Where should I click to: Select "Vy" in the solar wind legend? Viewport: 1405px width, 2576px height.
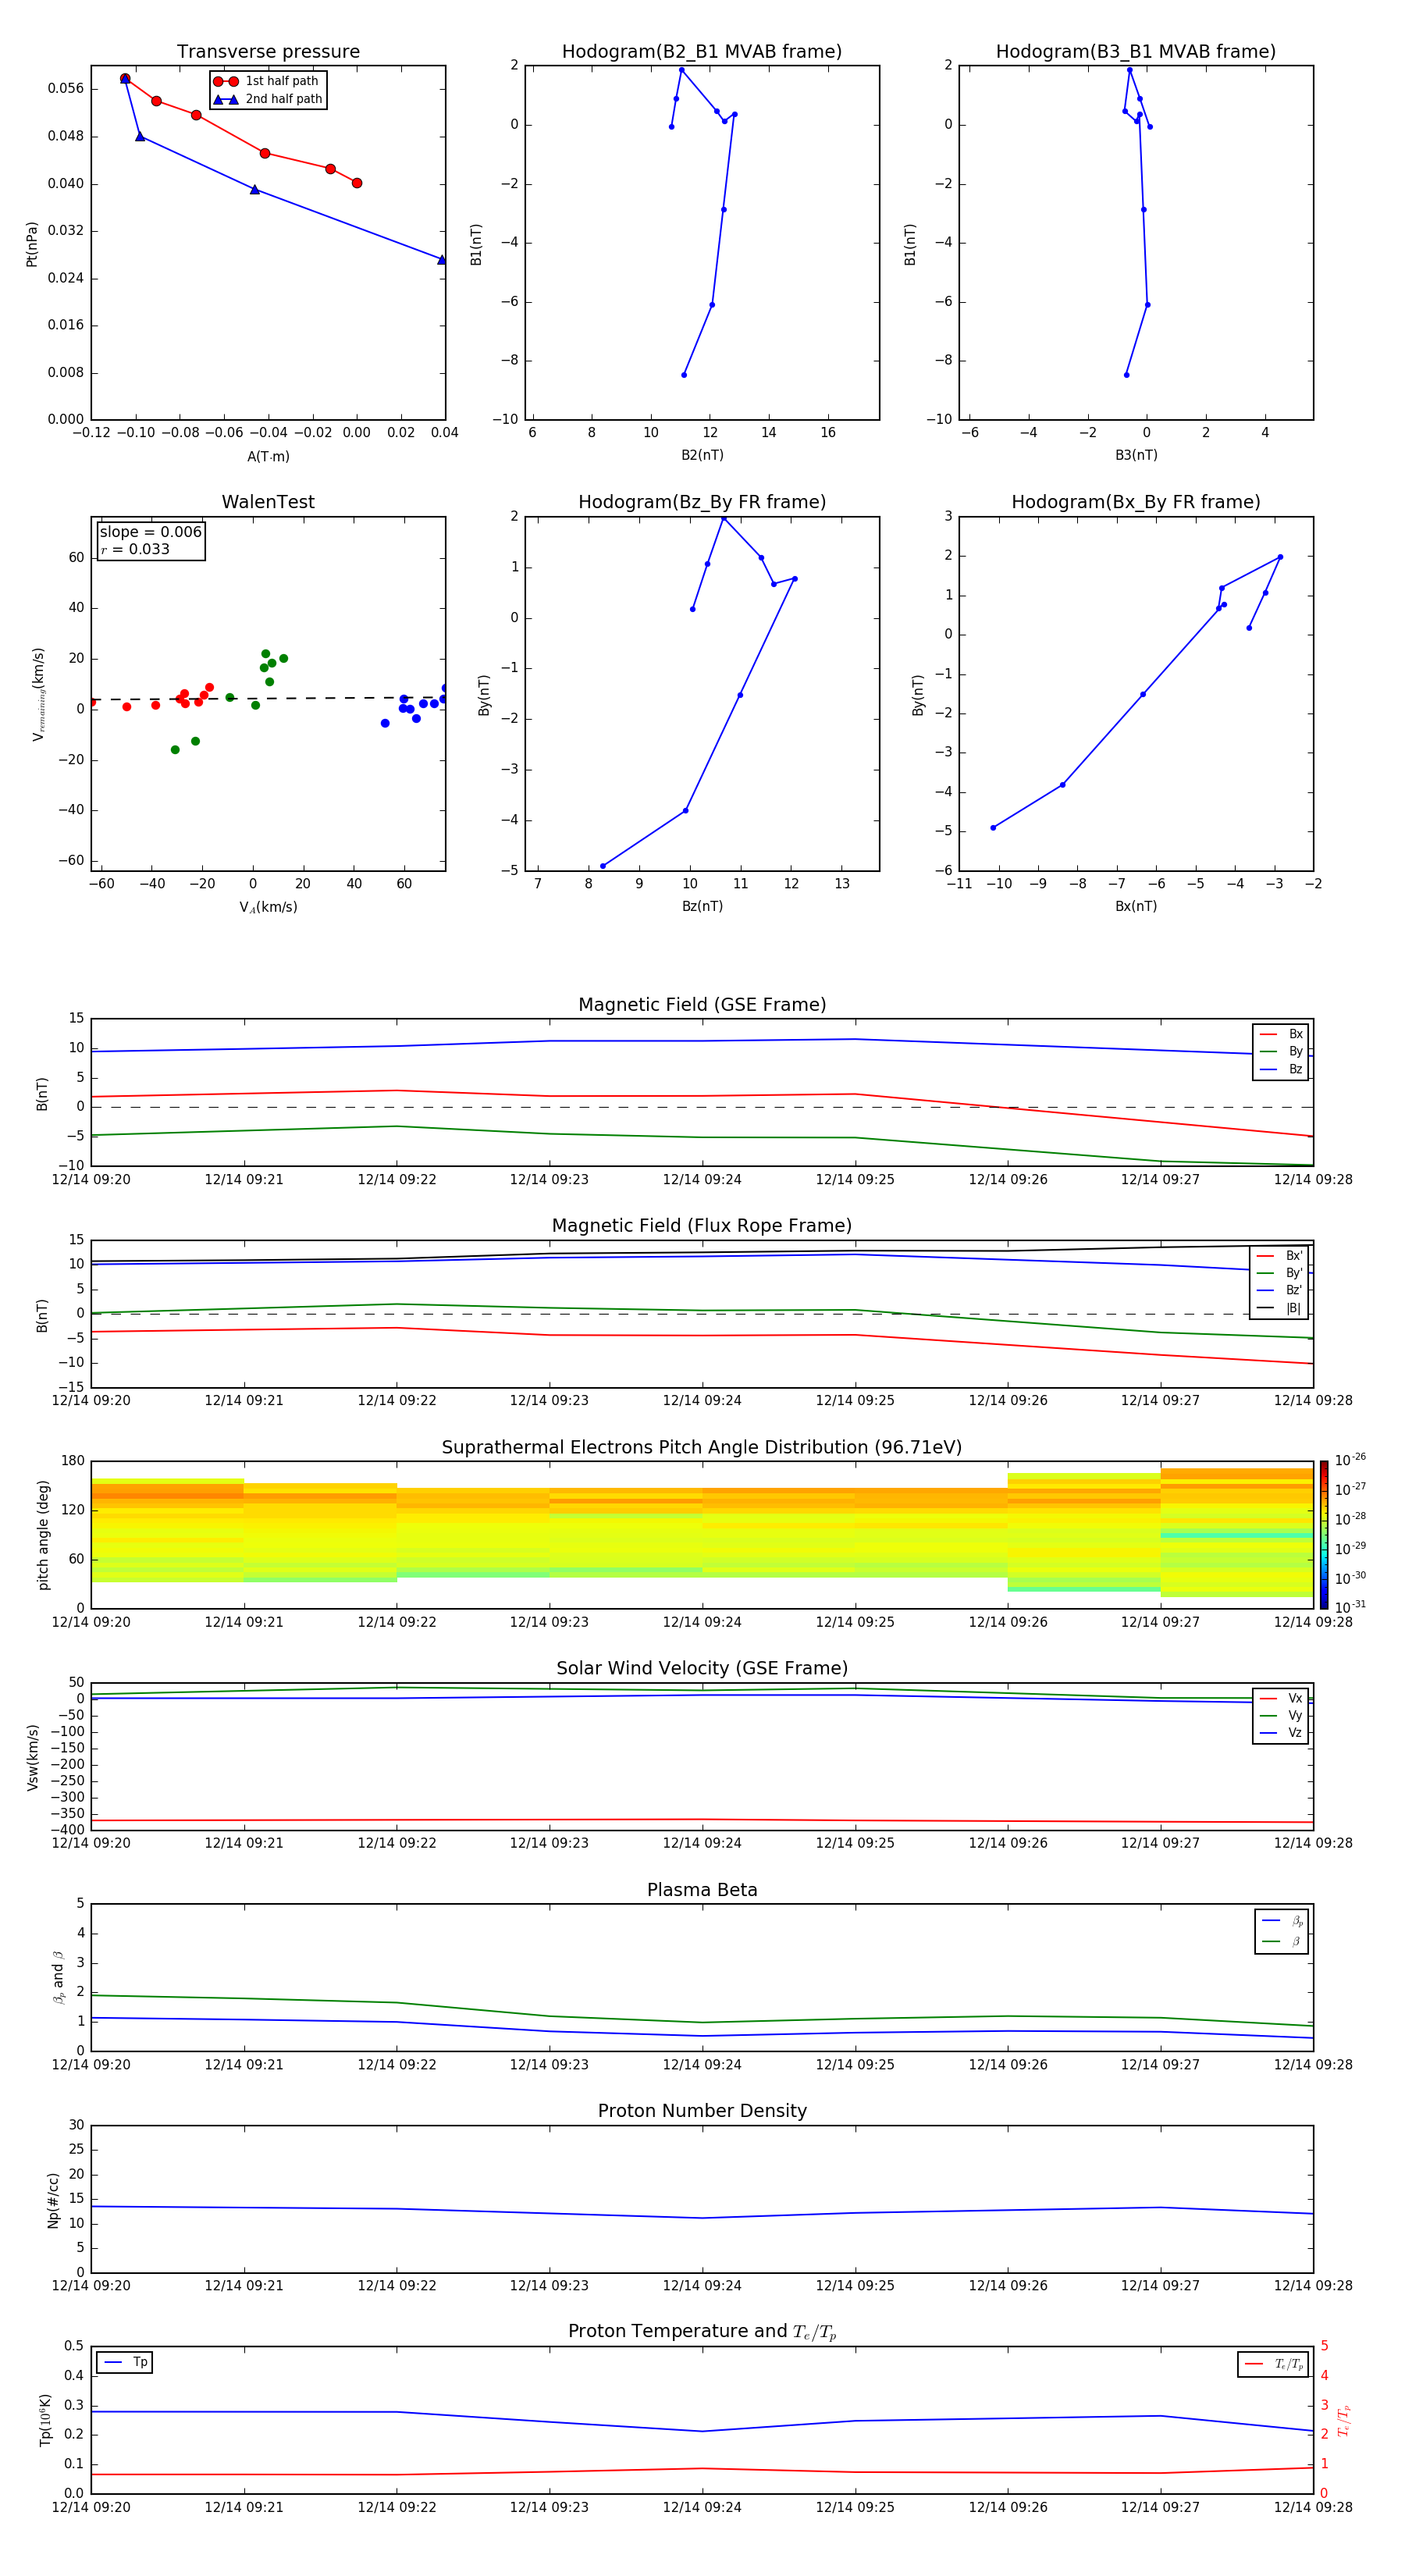[1282, 1715]
